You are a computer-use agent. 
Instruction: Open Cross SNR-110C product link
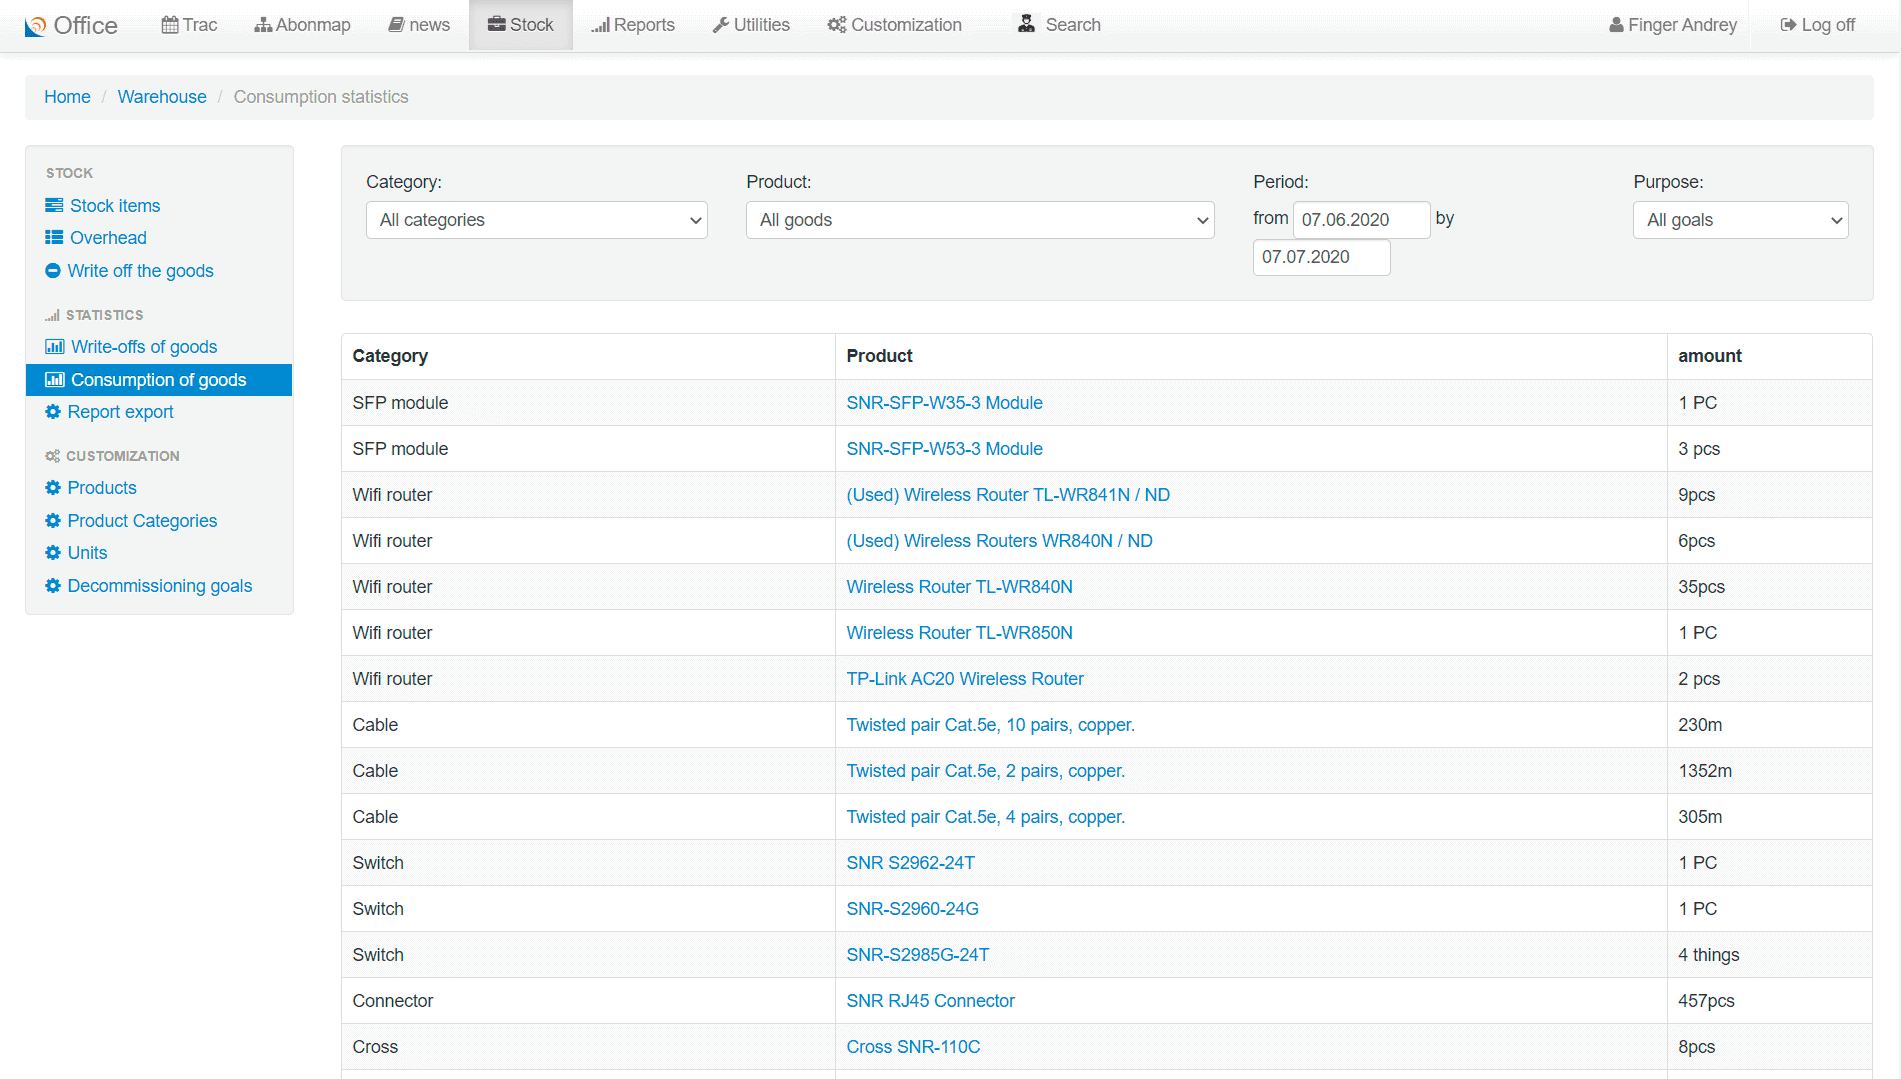coord(913,1047)
